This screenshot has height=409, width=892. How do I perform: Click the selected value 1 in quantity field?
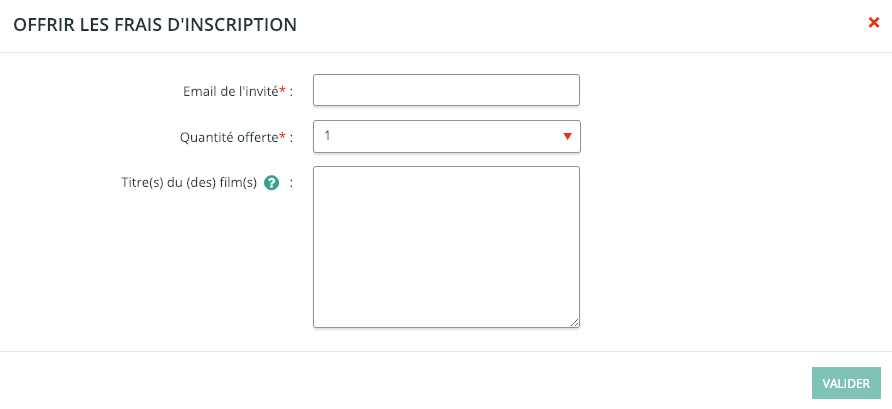click(x=328, y=135)
